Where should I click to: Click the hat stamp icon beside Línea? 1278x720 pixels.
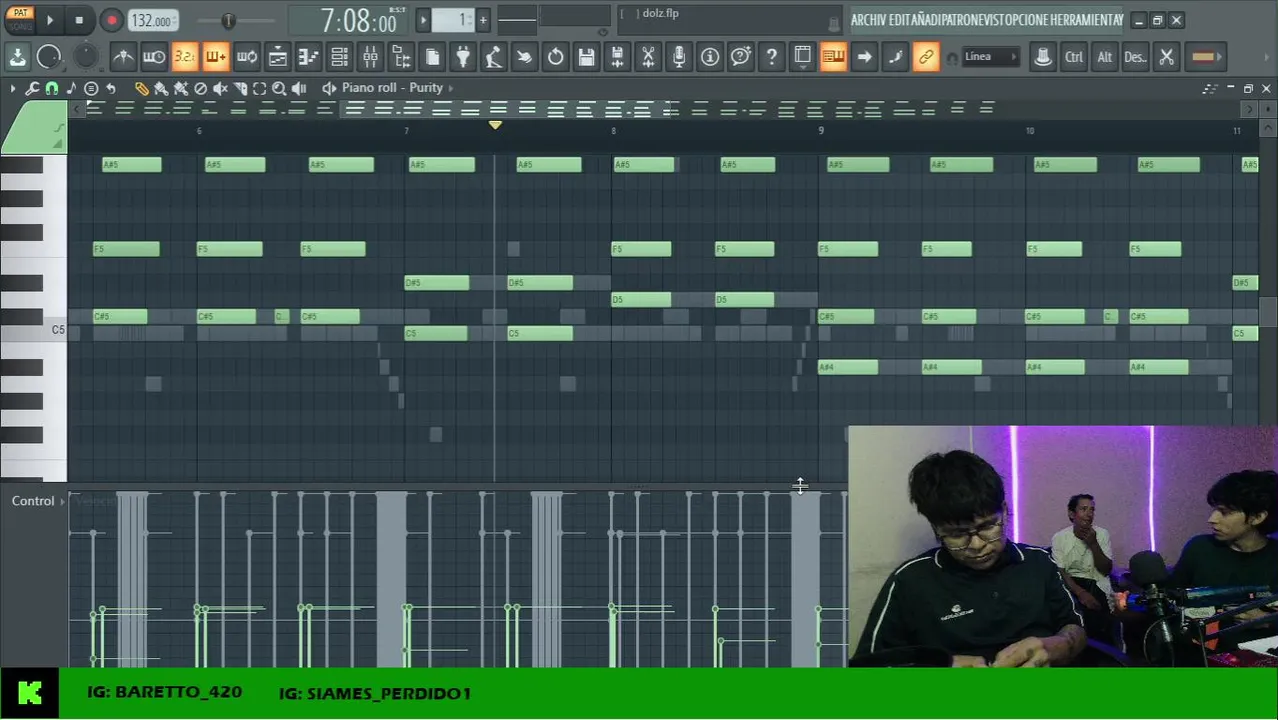point(1043,57)
